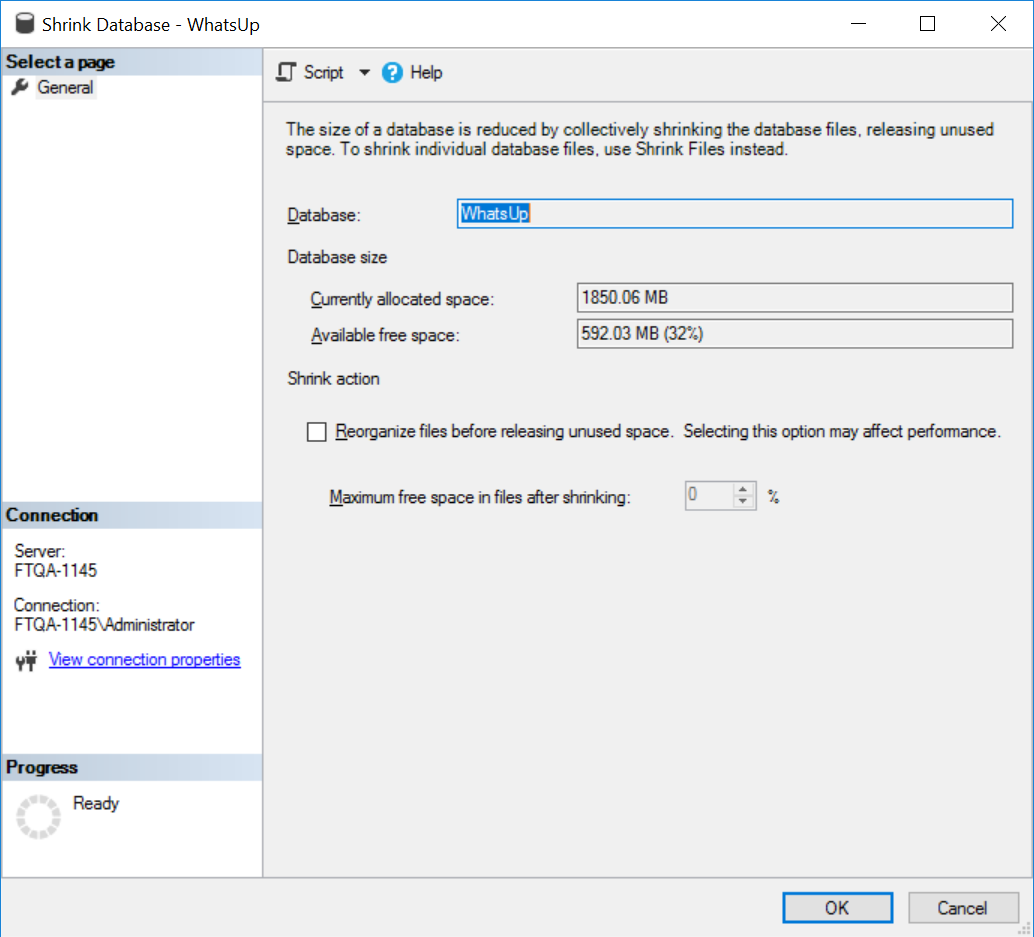Click the plug icon beside View connection properties
This screenshot has width=1034, height=937.
click(27, 660)
